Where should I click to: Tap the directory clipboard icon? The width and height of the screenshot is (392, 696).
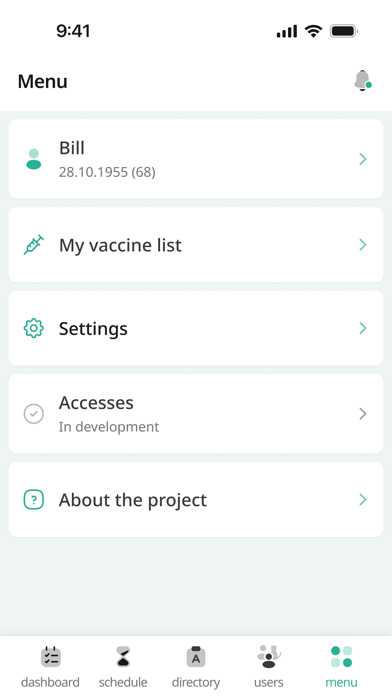(196, 656)
